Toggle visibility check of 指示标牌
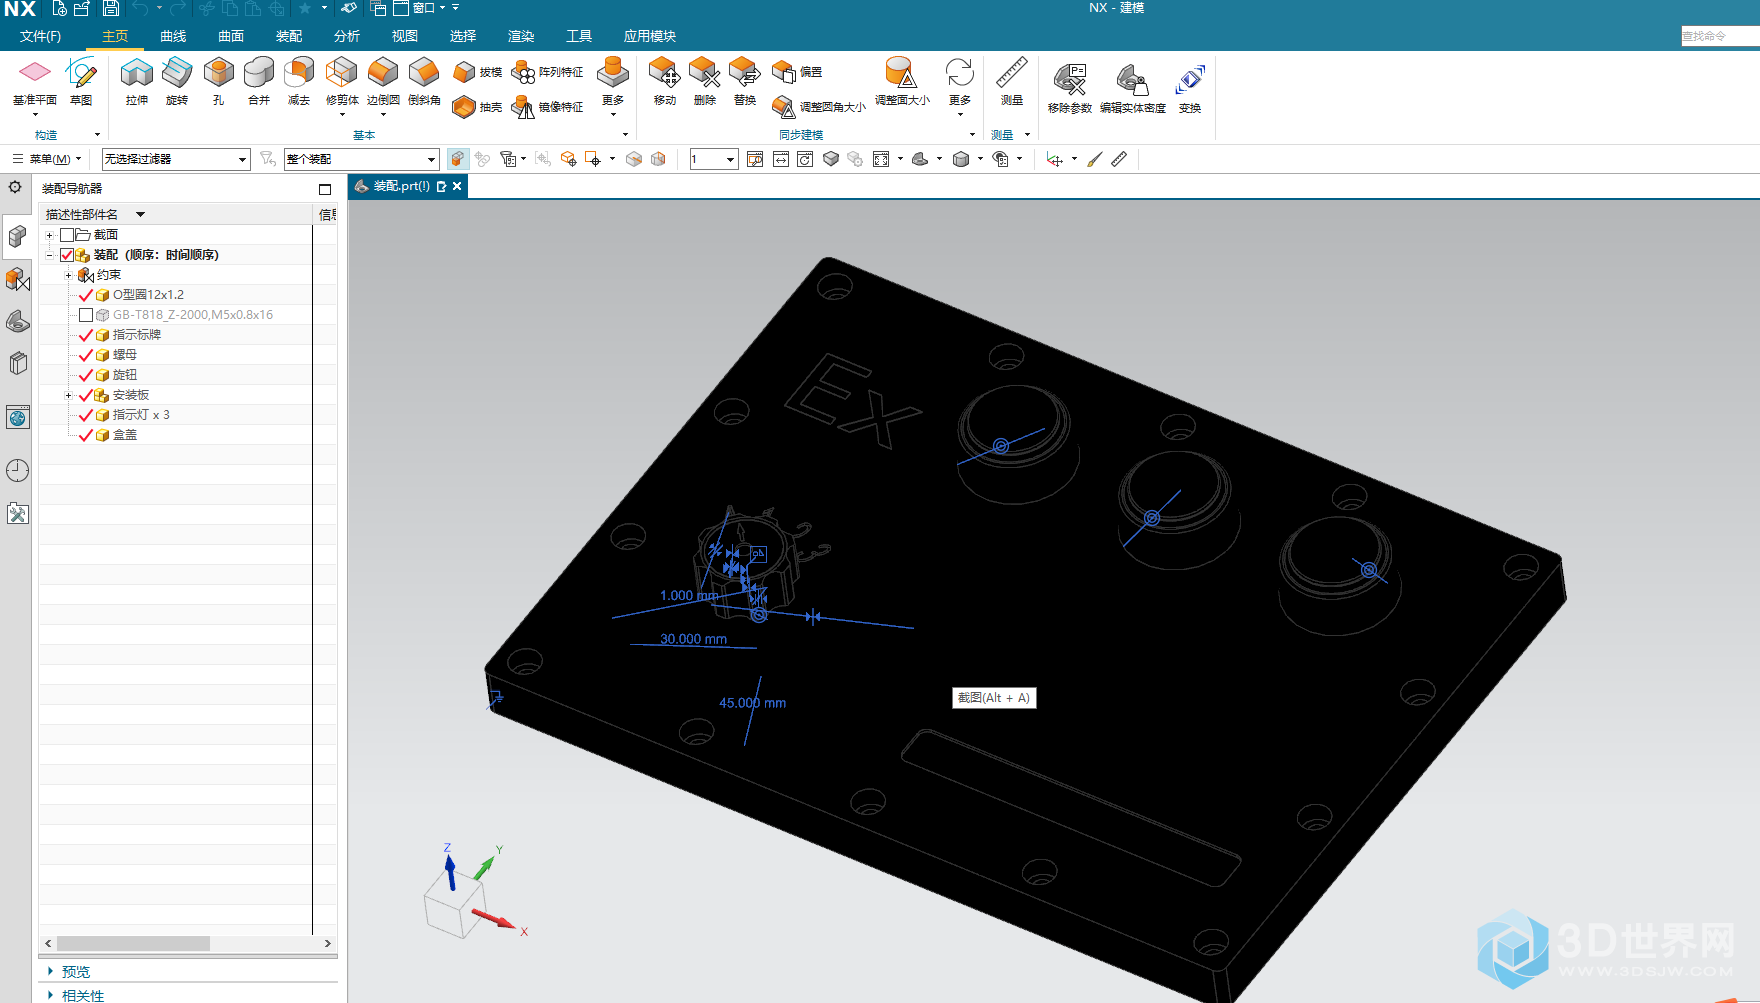 tap(86, 335)
